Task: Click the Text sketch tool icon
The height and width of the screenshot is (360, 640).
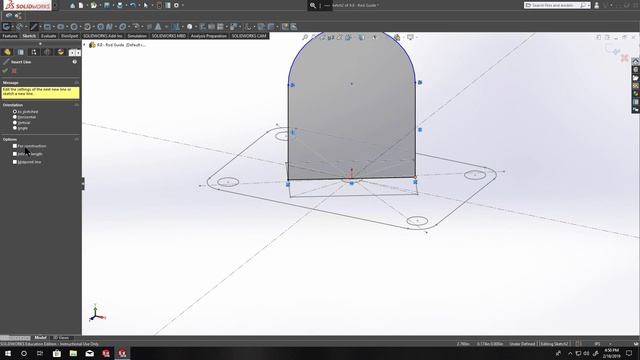Action: [158, 27]
